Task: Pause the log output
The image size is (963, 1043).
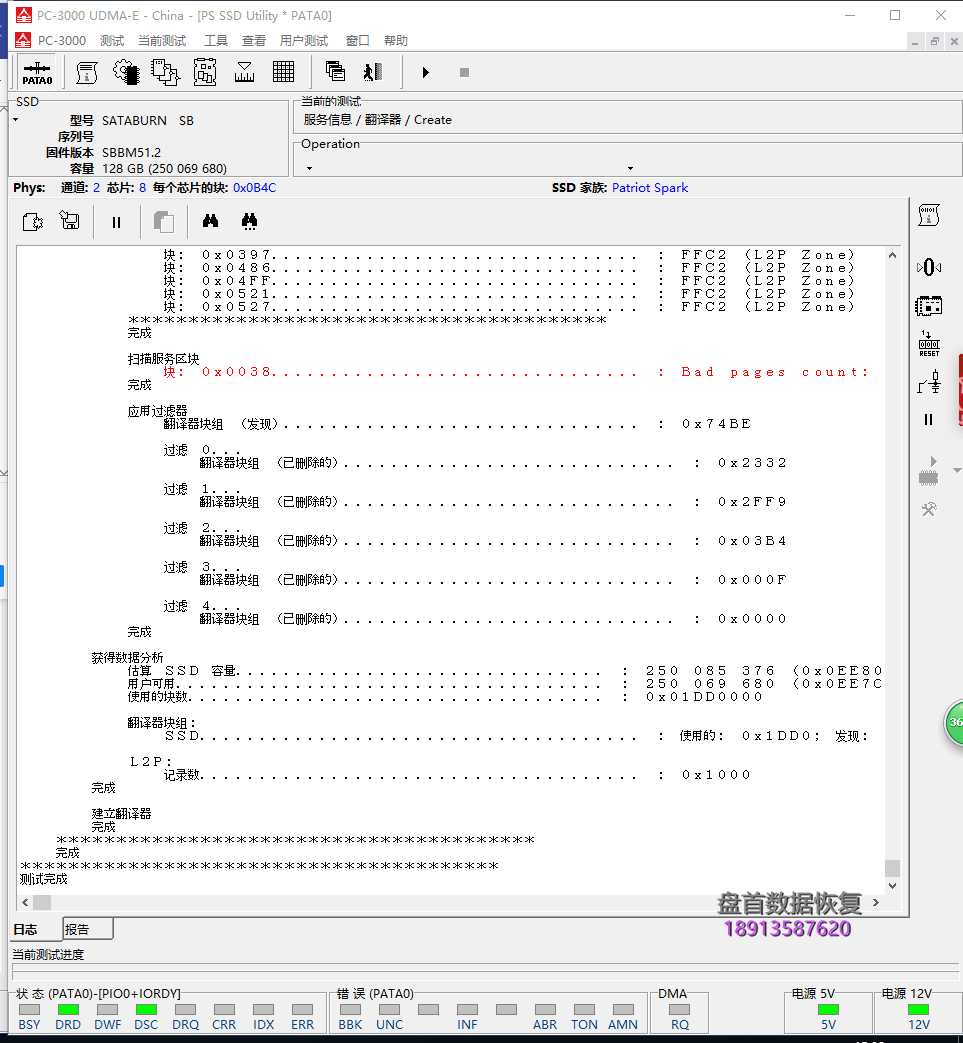Action: coord(116,222)
